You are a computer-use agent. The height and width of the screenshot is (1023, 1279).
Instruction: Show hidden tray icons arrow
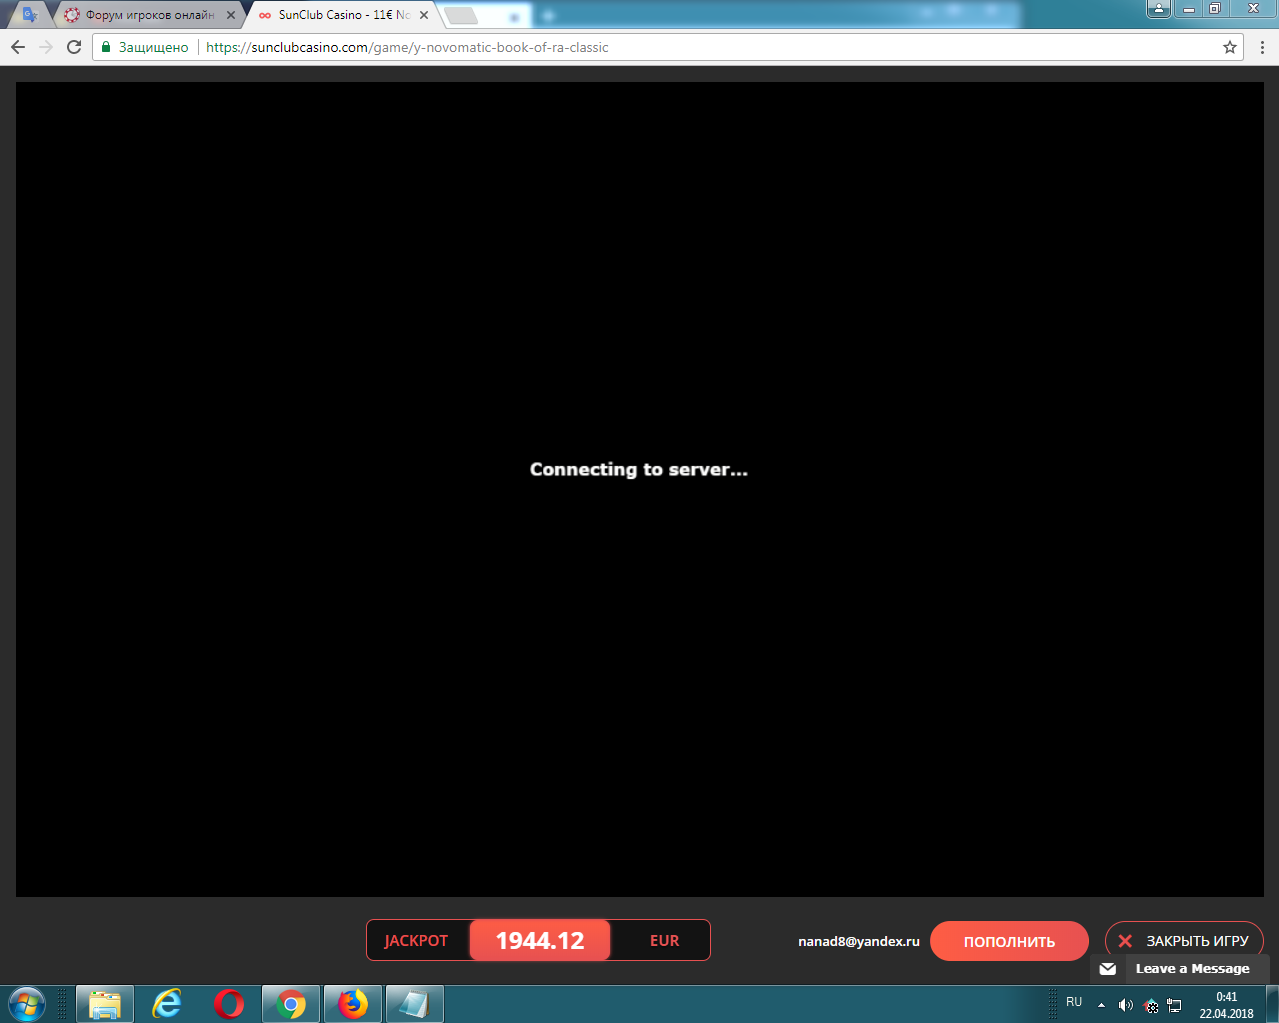point(1101,1005)
